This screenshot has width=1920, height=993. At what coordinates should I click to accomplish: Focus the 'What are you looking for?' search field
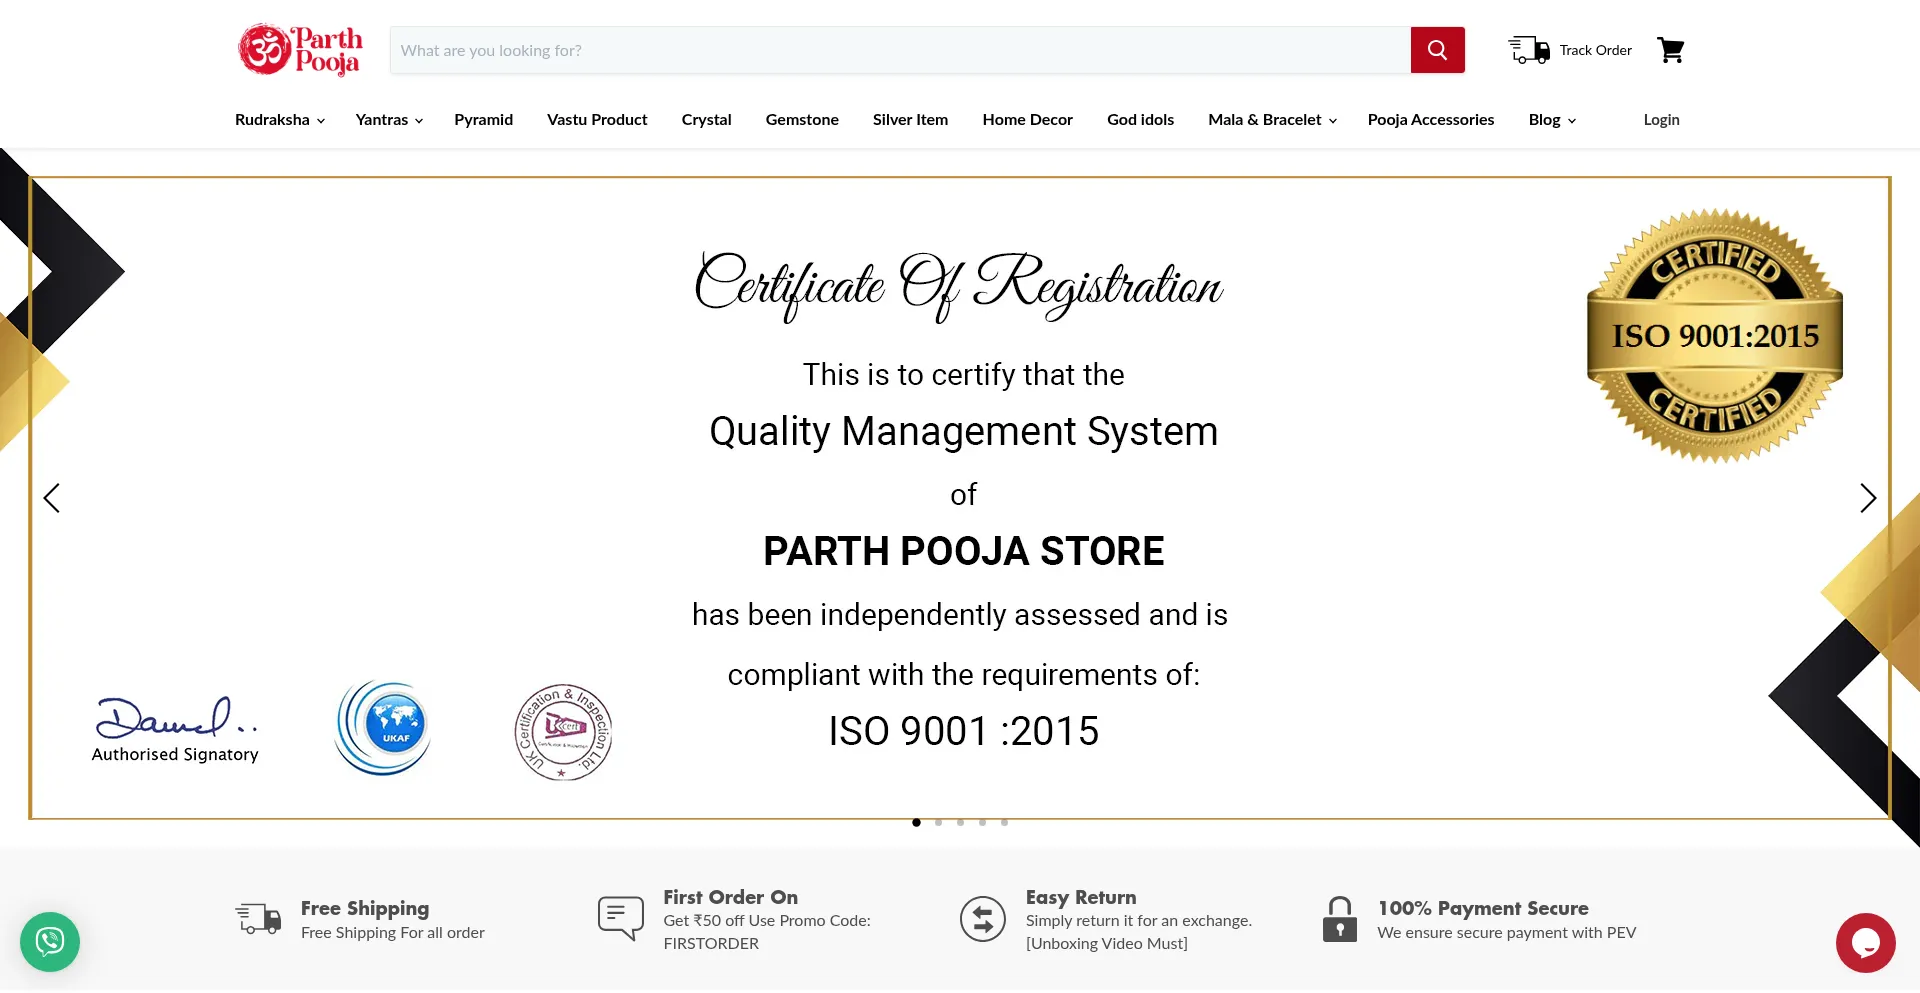pos(900,50)
